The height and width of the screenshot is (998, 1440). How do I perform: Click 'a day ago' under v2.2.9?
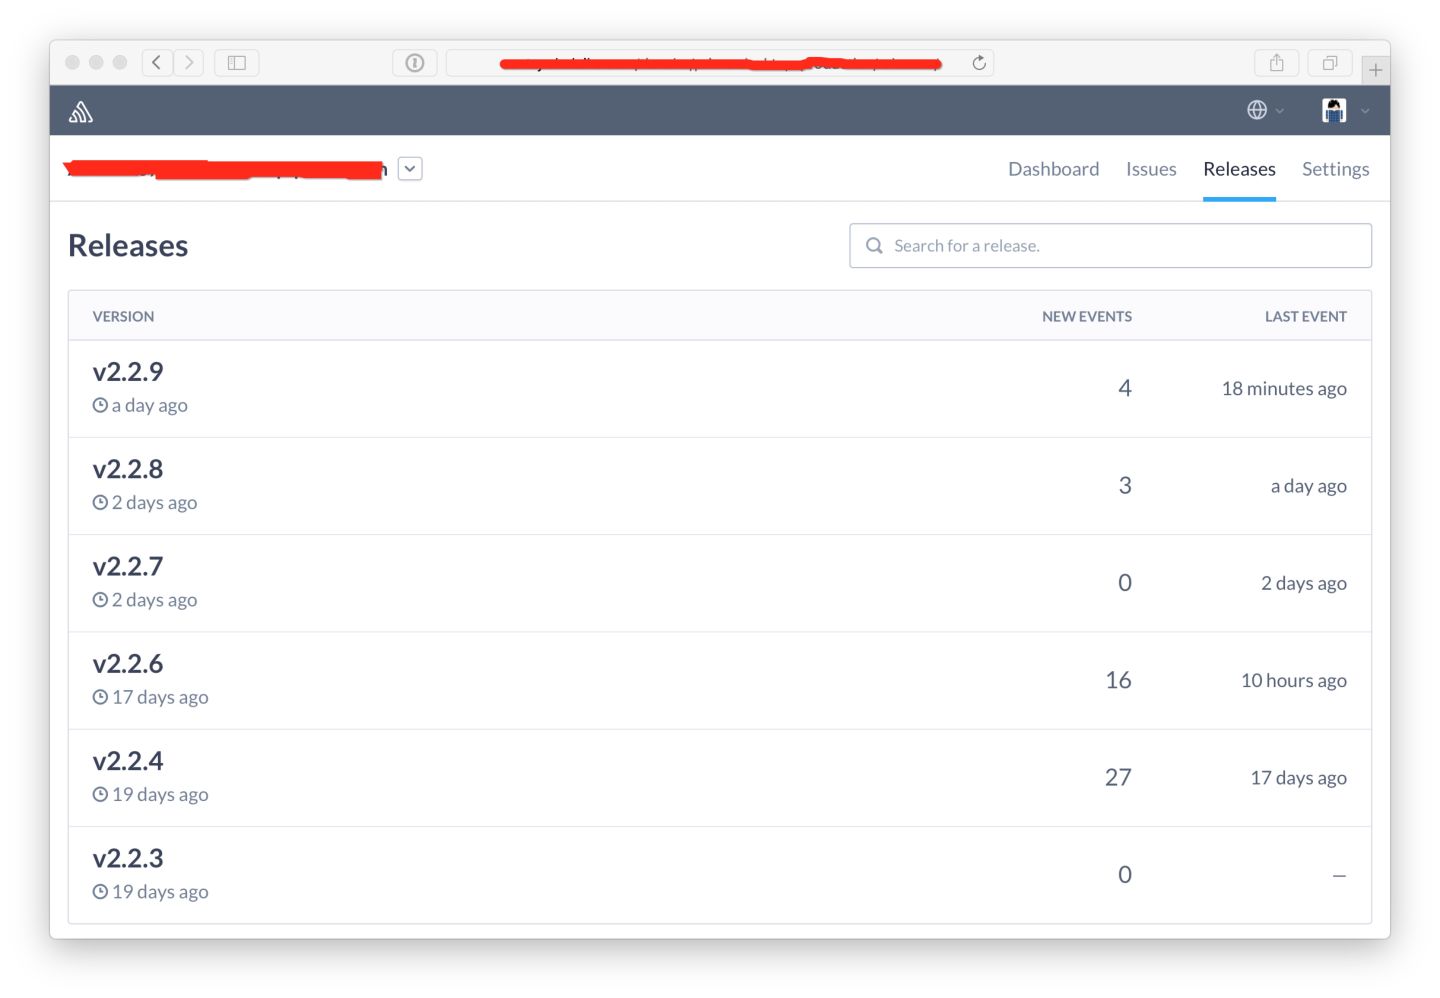click(x=150, y=405)
